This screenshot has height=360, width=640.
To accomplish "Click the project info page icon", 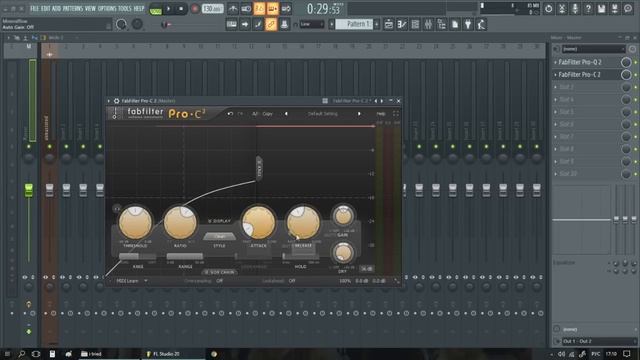I will pos(455,24).
